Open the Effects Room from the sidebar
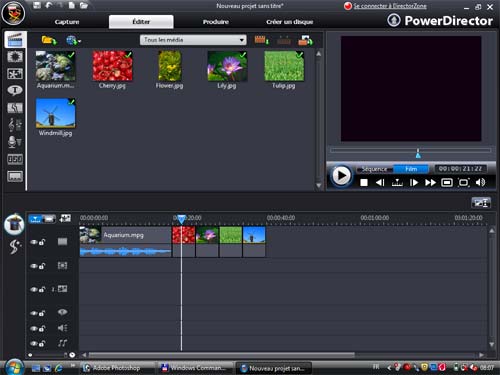 click(x=15, y=57)
